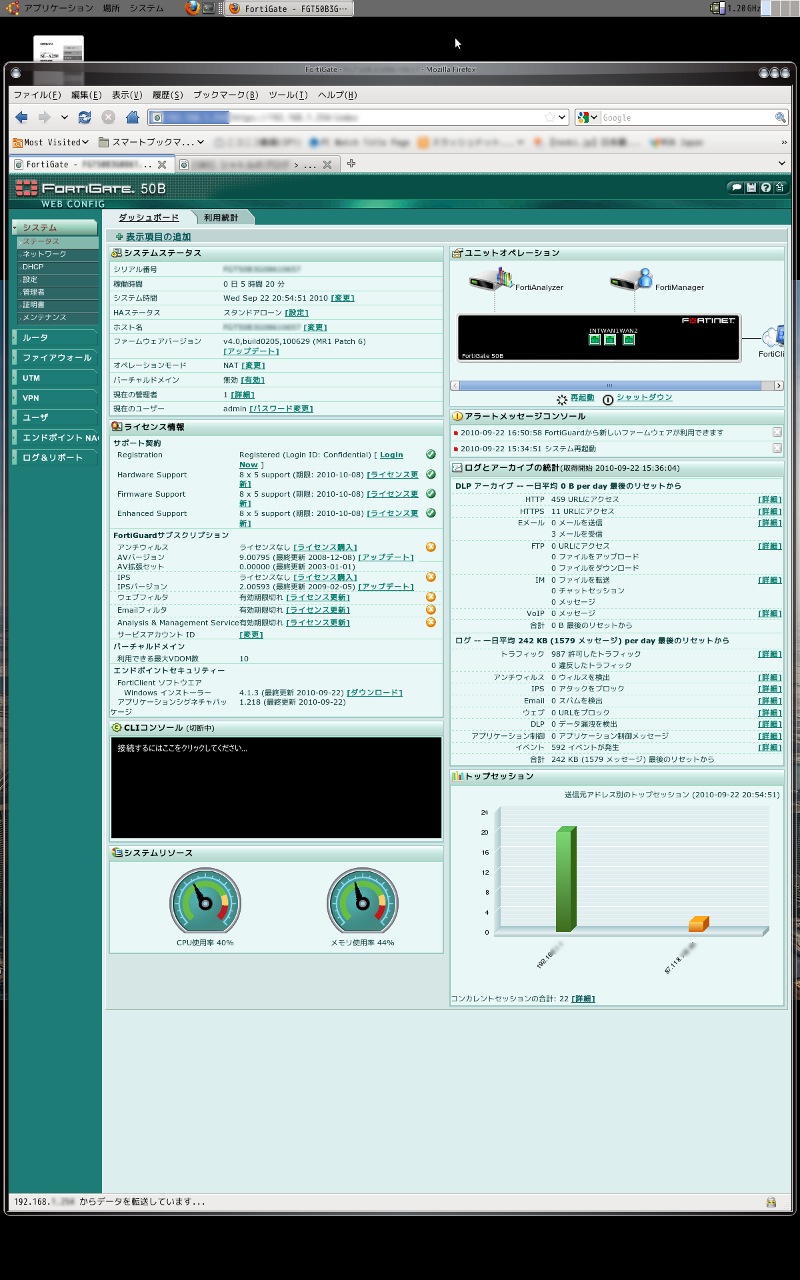Click the reboot (再起動) icon
Image resolution: width=800 pixels, height=1280 pixels.
[x=562, y=399]
